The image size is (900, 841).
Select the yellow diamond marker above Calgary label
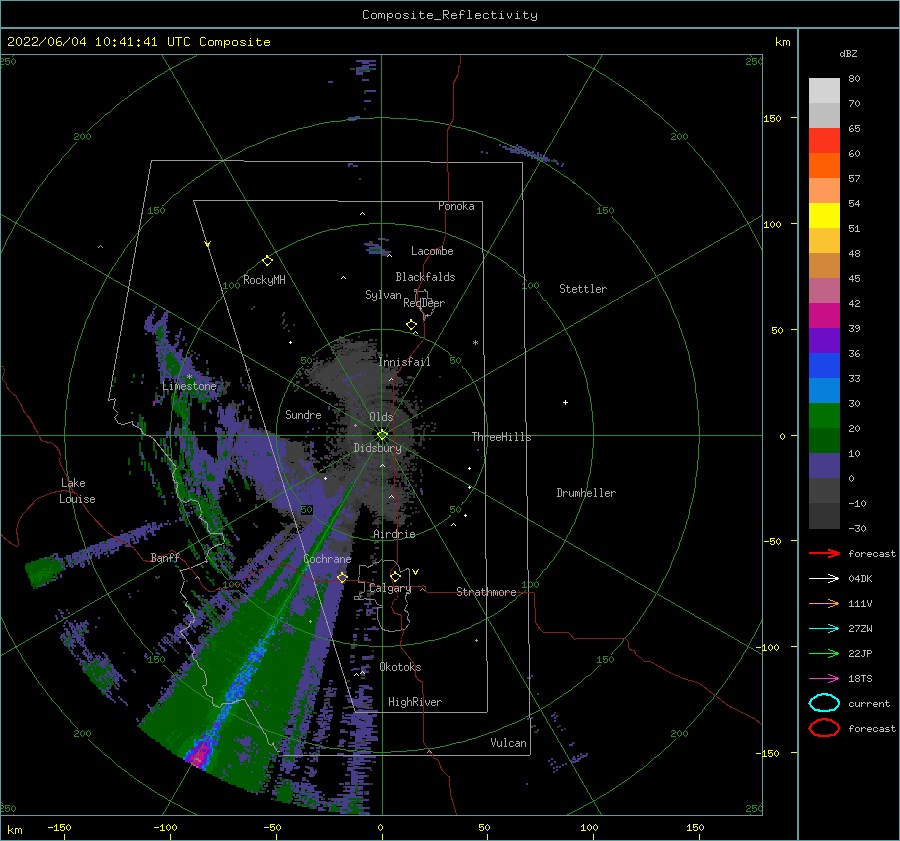pyautogui.click(x=395, y=576)
